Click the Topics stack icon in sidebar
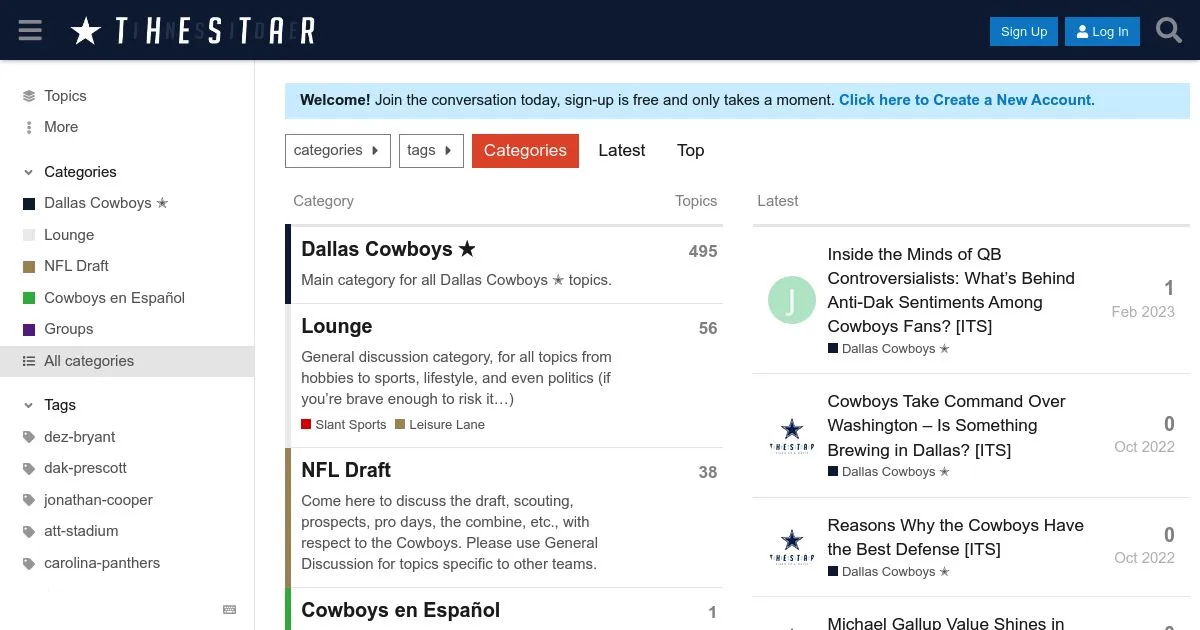Viewport: 1200px width, 630px height. 29,96
